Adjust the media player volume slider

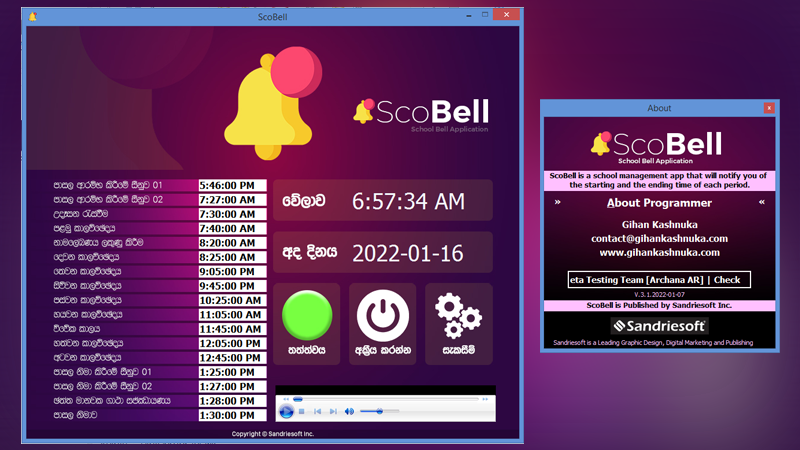[x=379, y=411]
